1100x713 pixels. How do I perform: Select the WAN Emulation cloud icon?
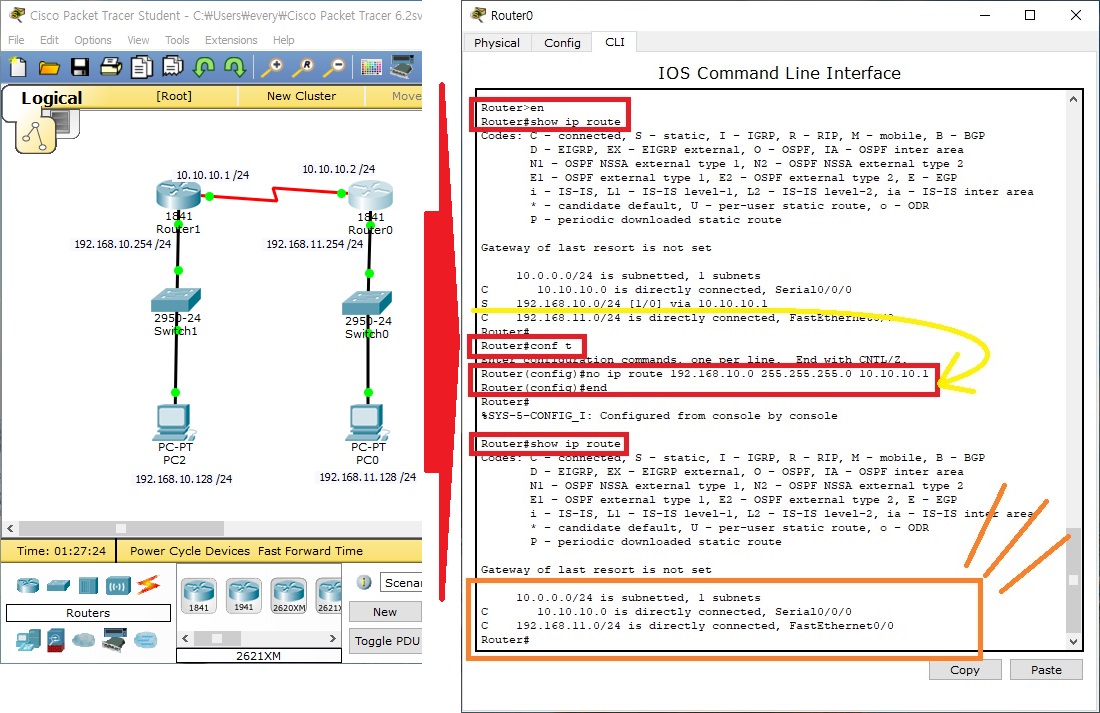pyautogui.click(x=83, y=640)
